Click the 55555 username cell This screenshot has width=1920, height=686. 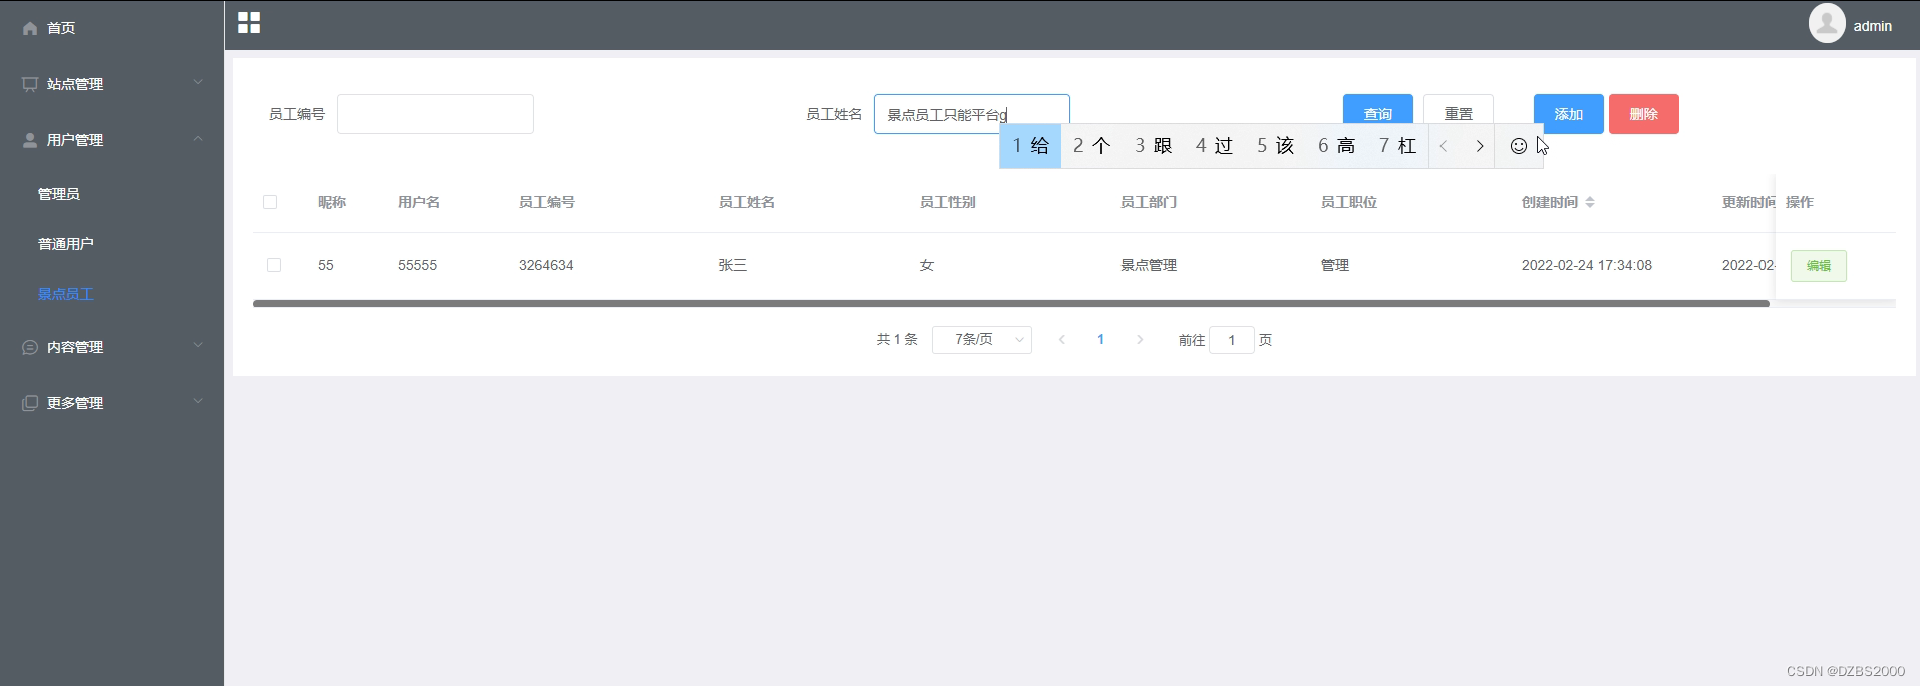click(417, 265)
